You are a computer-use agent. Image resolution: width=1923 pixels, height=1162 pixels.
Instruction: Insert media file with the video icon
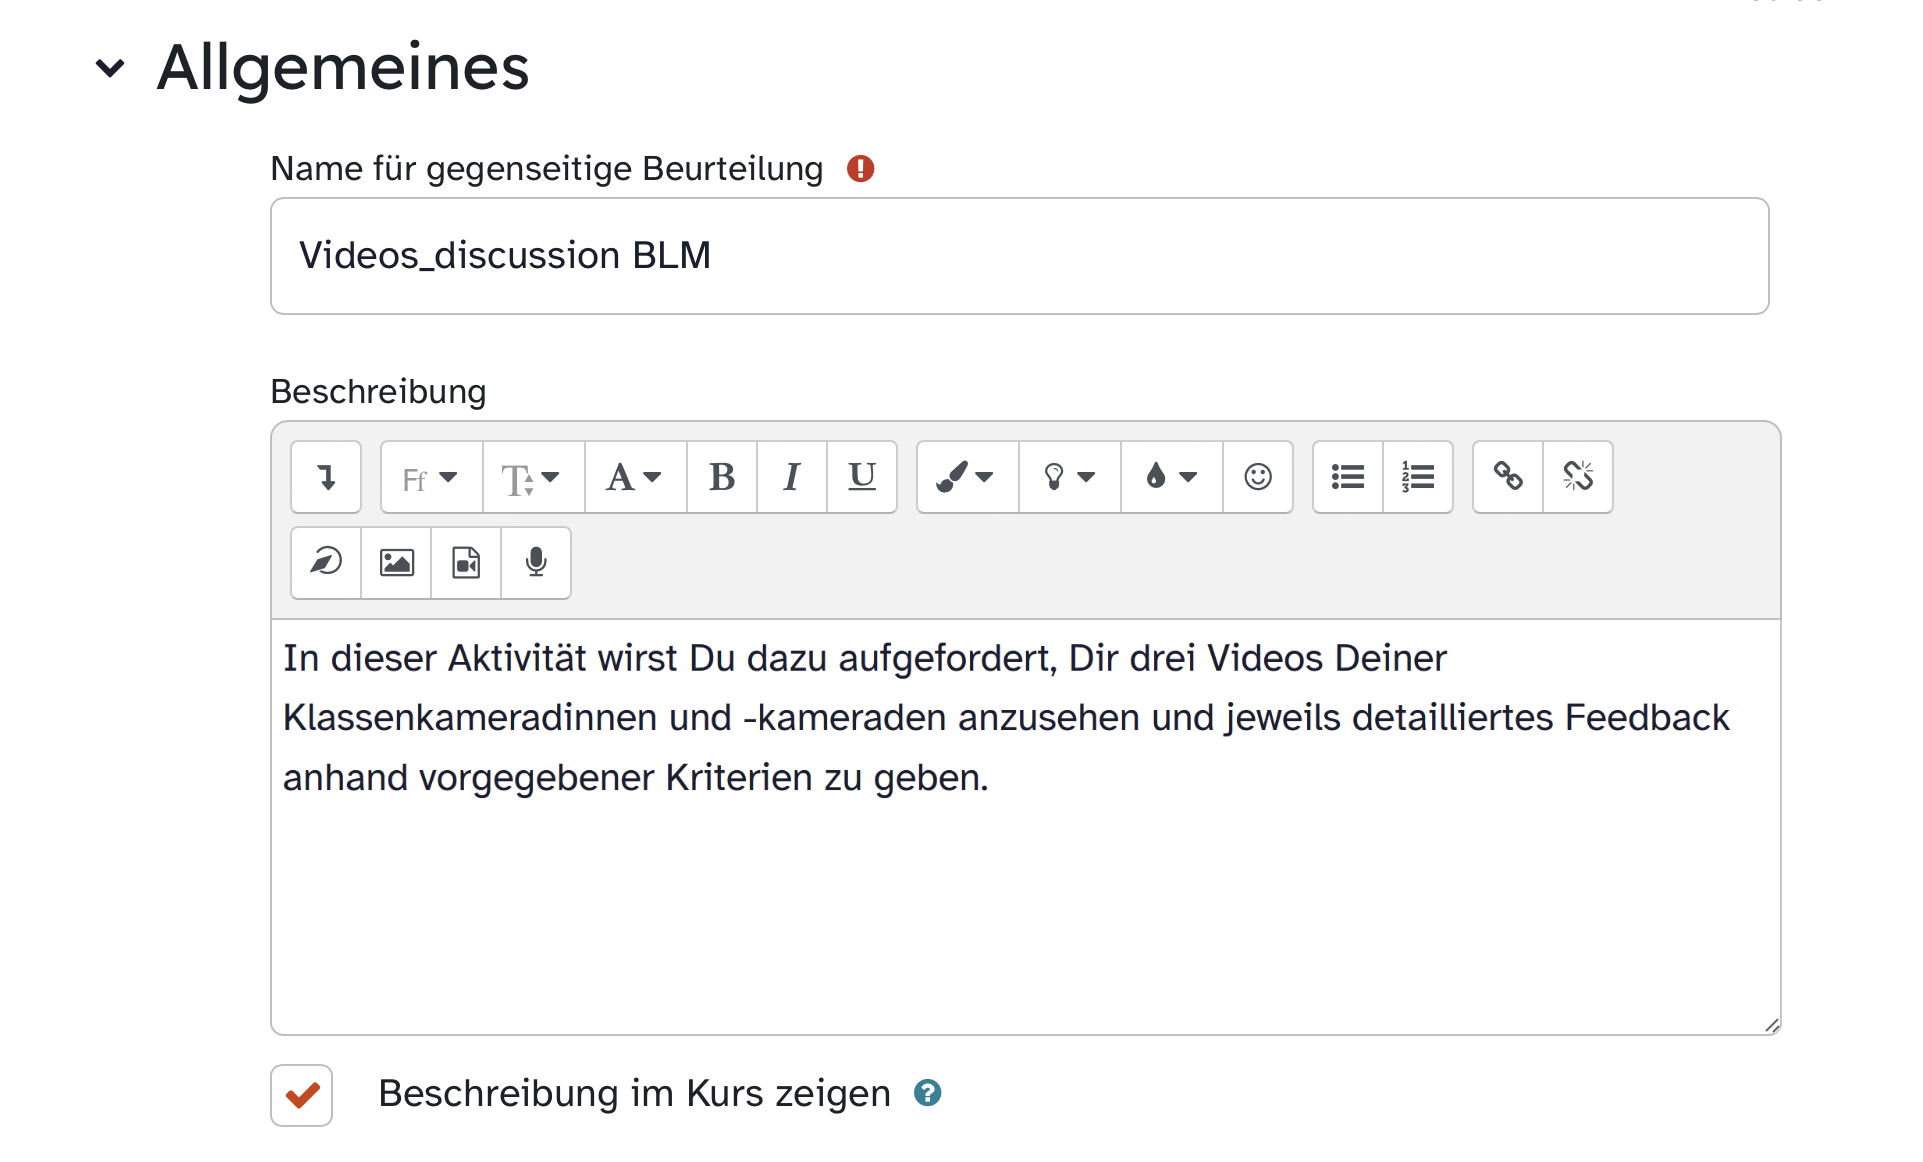pyautogui.click(x=466, y=563)
